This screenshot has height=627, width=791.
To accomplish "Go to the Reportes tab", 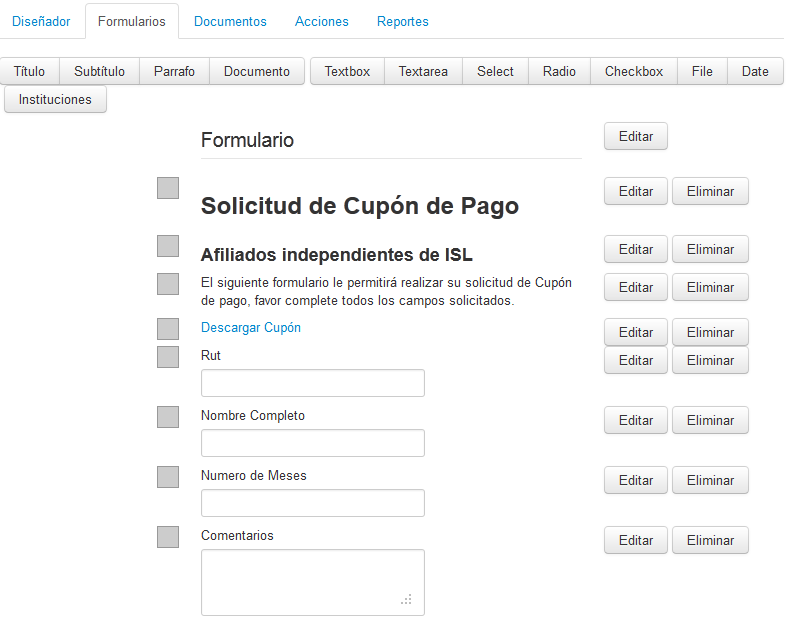I will point(403,21).
